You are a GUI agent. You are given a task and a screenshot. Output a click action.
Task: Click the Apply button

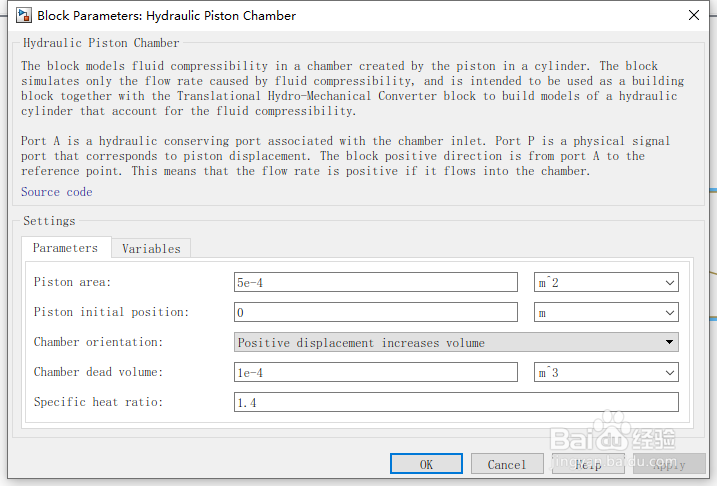(x=668, y=464)
